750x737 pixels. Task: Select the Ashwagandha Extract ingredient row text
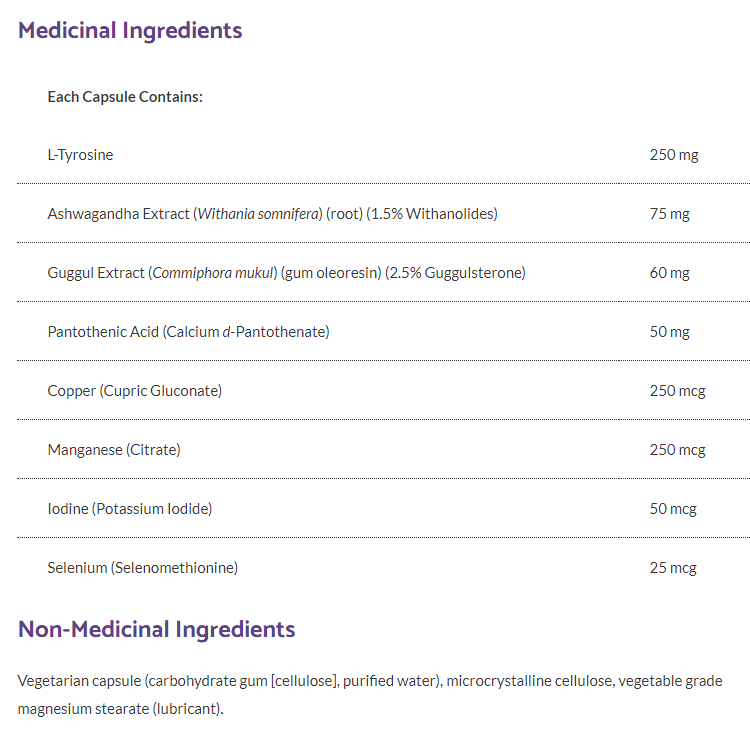click(x=272, y=214)
